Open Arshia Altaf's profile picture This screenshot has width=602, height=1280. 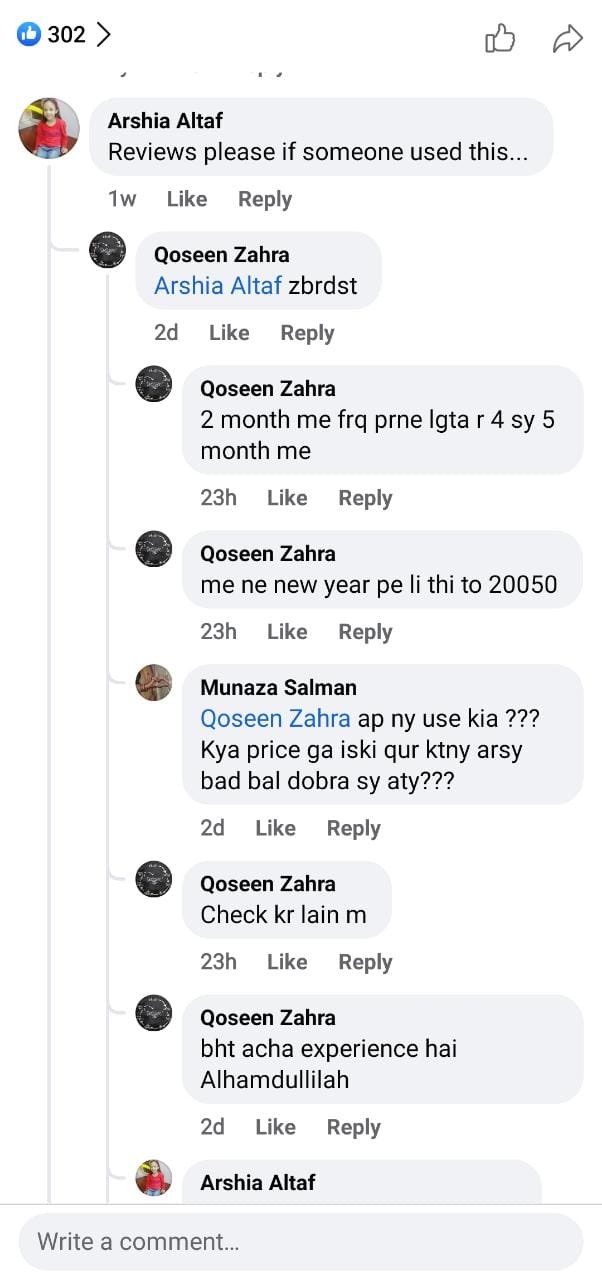[x=48, y=128]
